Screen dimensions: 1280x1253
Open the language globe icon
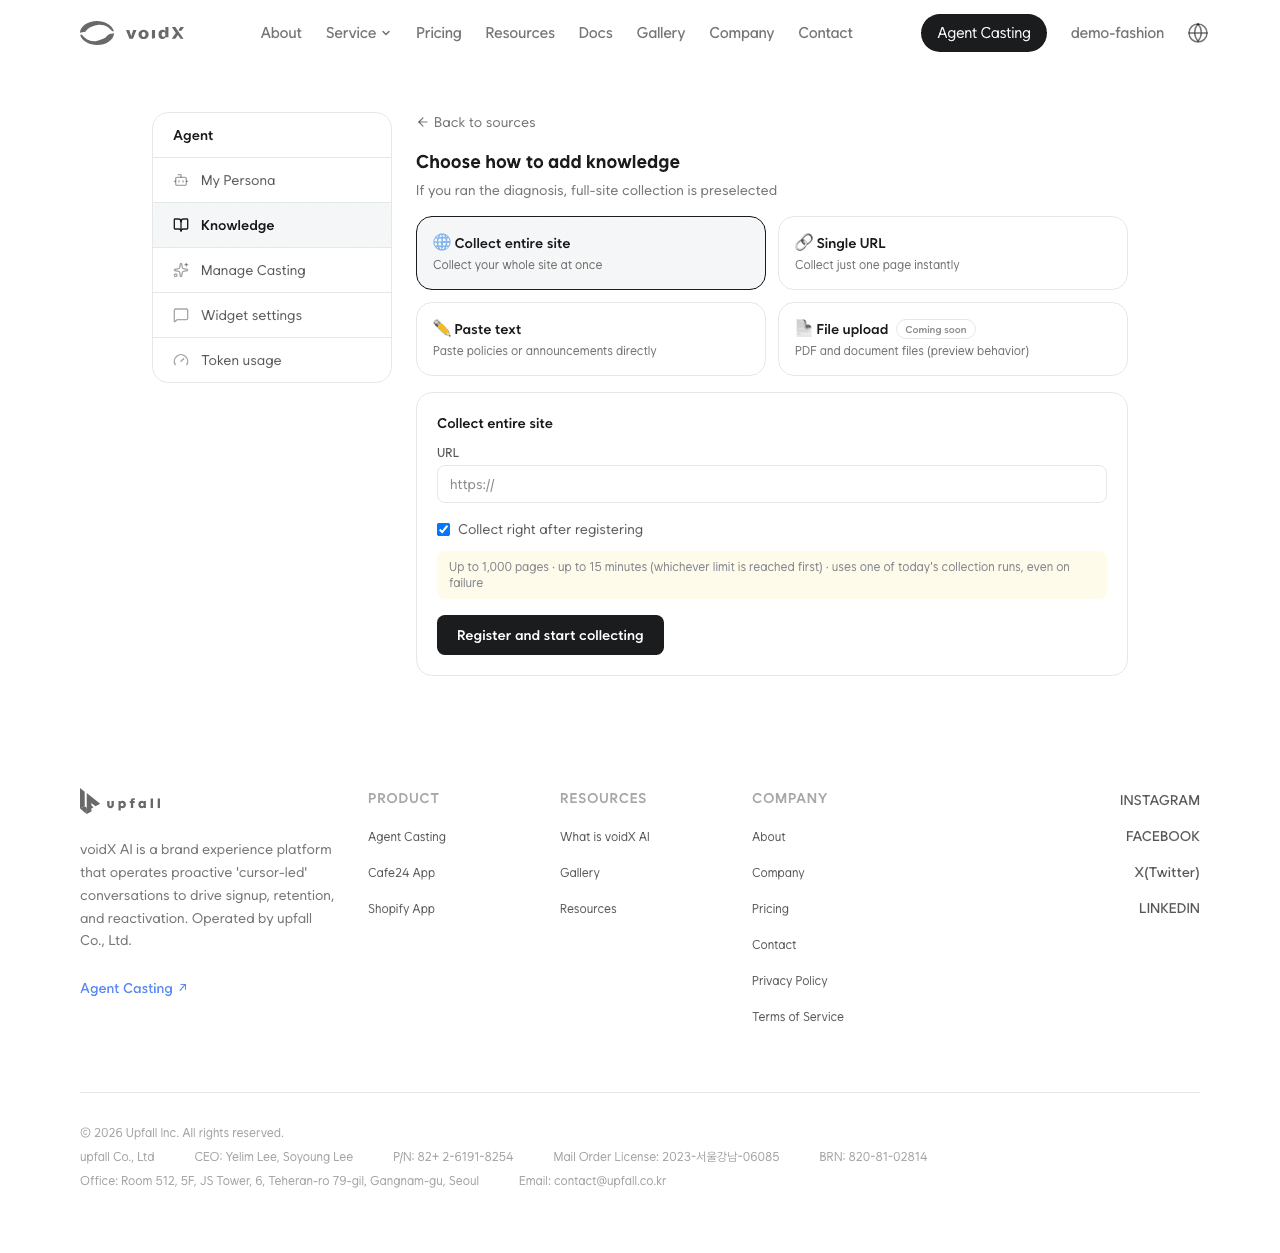click(x=1198, y=33)
